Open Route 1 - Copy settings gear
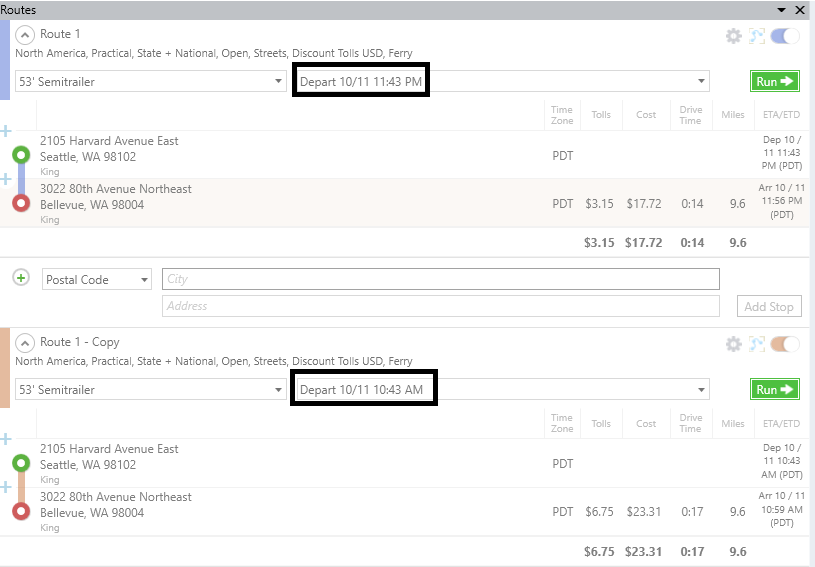This screenshot has width=815, height=567. pos(734,344)
